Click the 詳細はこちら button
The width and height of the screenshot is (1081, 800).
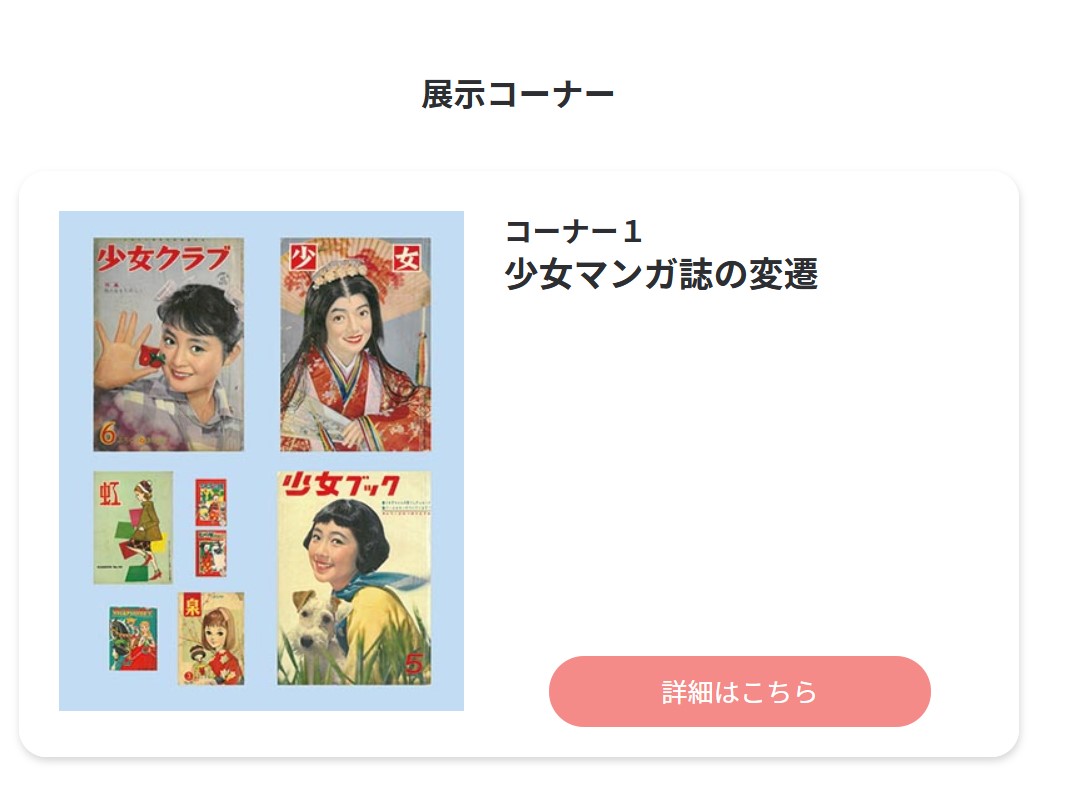click(739, 691)
